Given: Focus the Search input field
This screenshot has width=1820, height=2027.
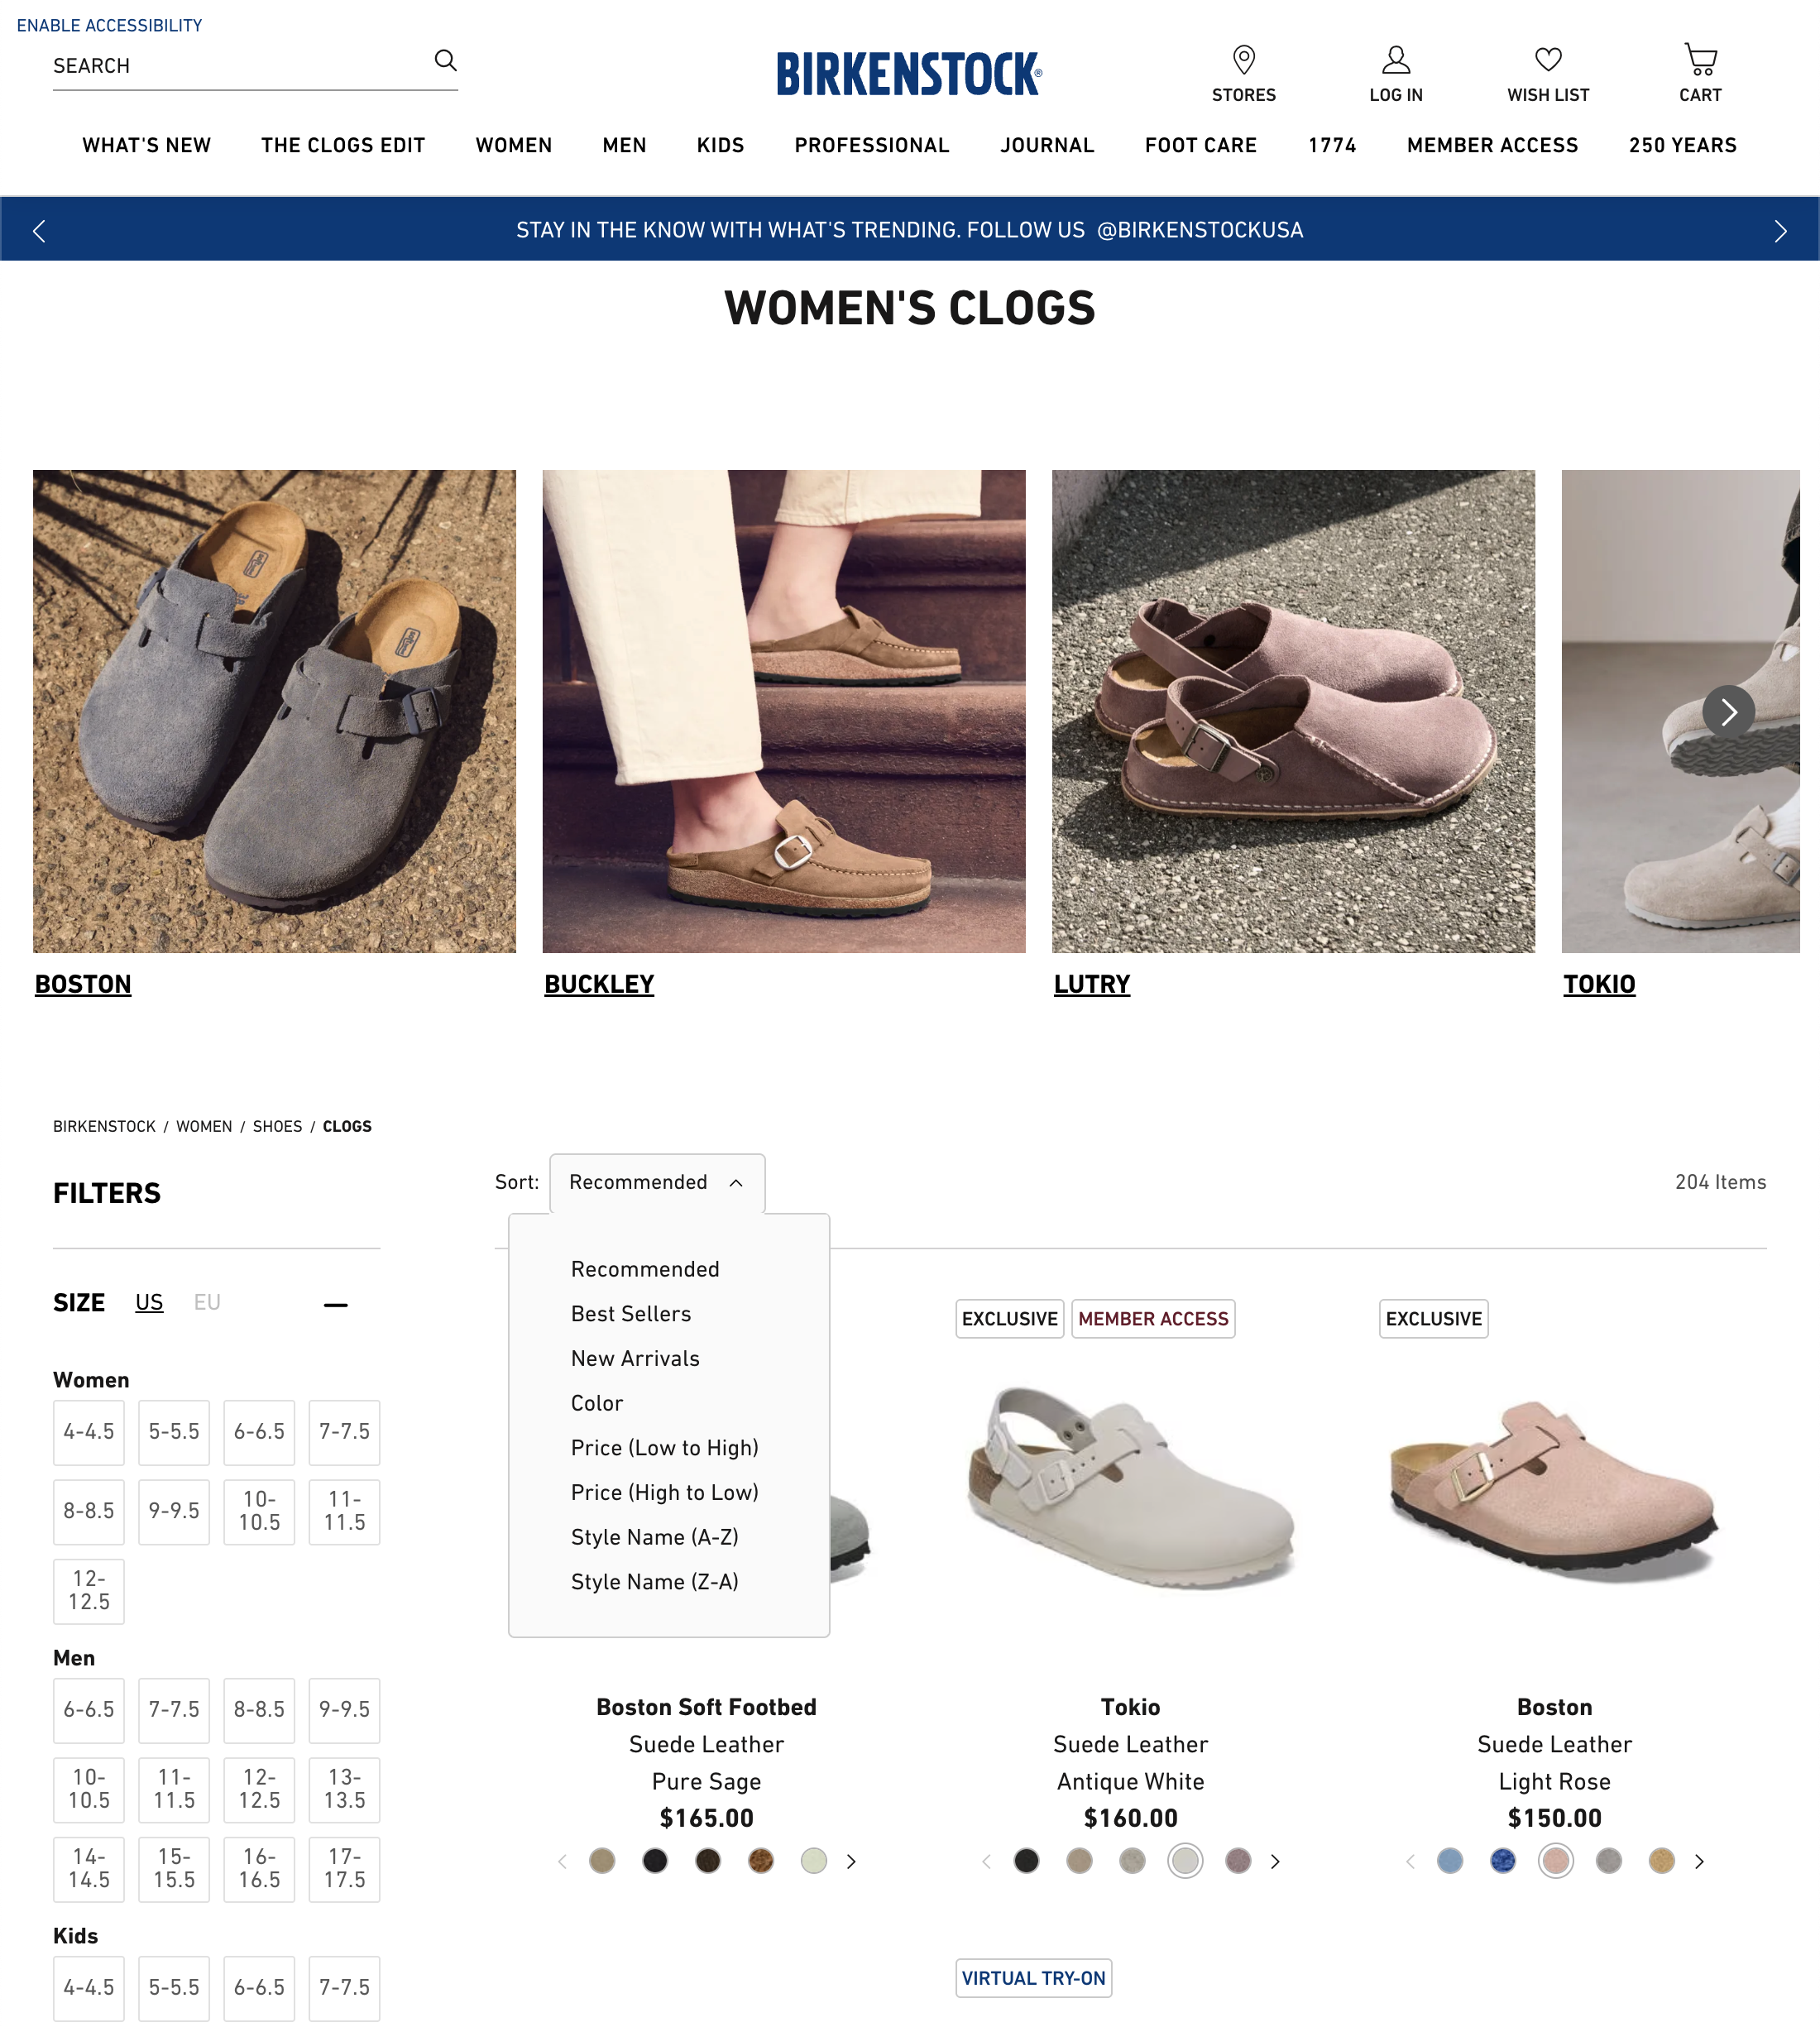Looking at the screenshot, I should click(240, 66).
